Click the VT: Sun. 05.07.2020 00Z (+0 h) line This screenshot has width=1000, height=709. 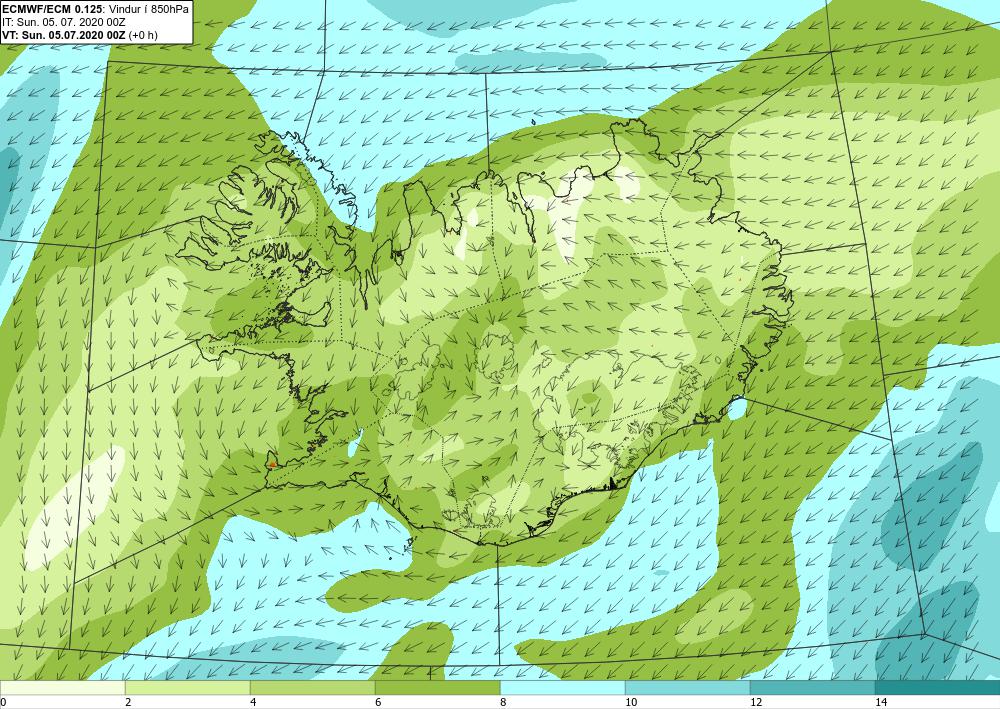point(80,34)
